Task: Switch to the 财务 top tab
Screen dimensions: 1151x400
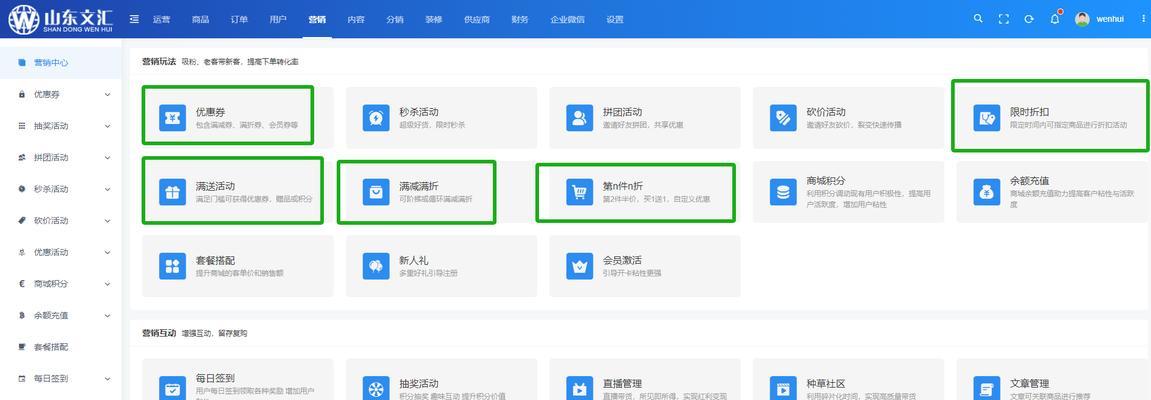Action: coord(520,20)
